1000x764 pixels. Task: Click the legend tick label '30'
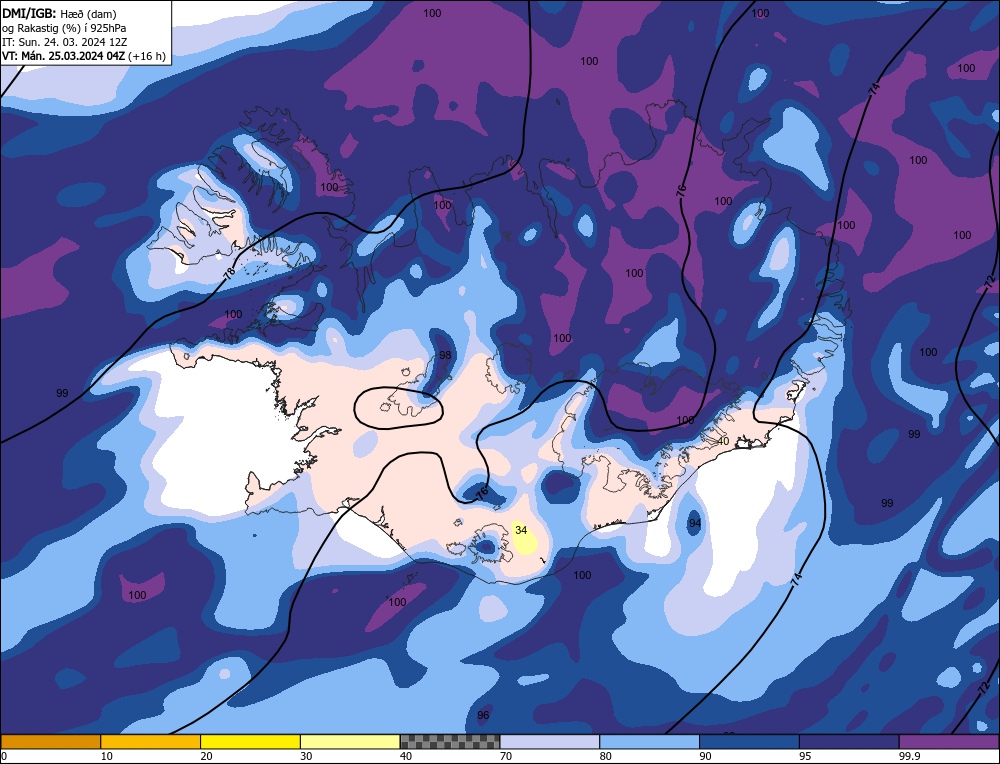306,756
